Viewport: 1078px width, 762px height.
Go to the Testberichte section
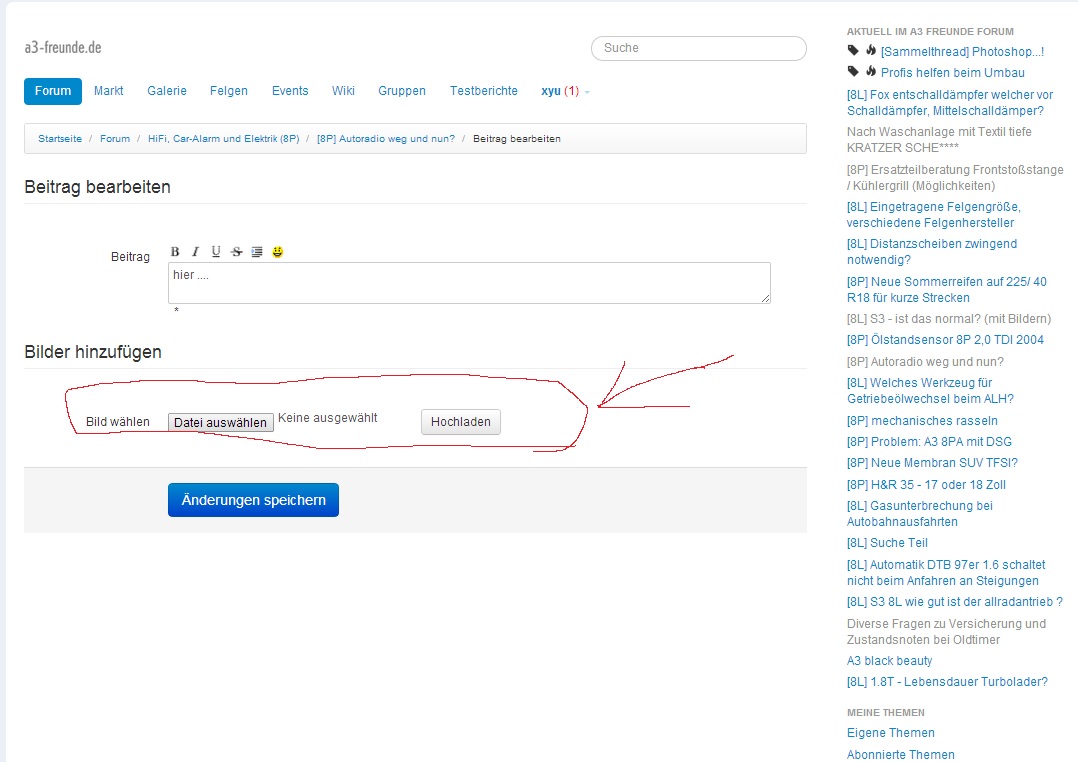[x=484, y=91]
